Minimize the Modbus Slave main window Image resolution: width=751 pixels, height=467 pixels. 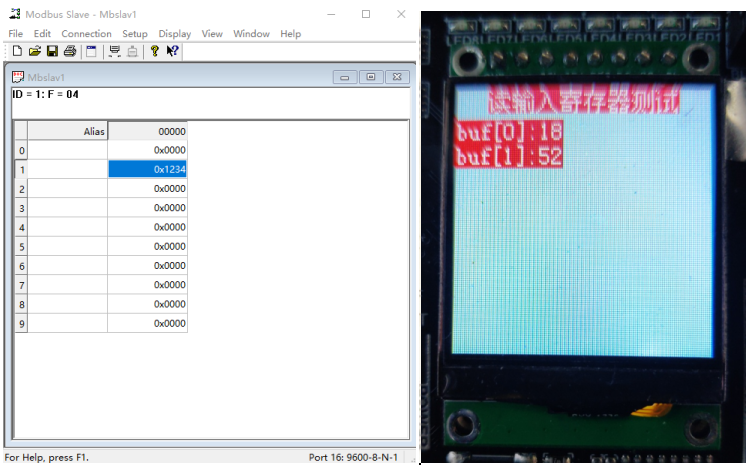tap(331, 14)
